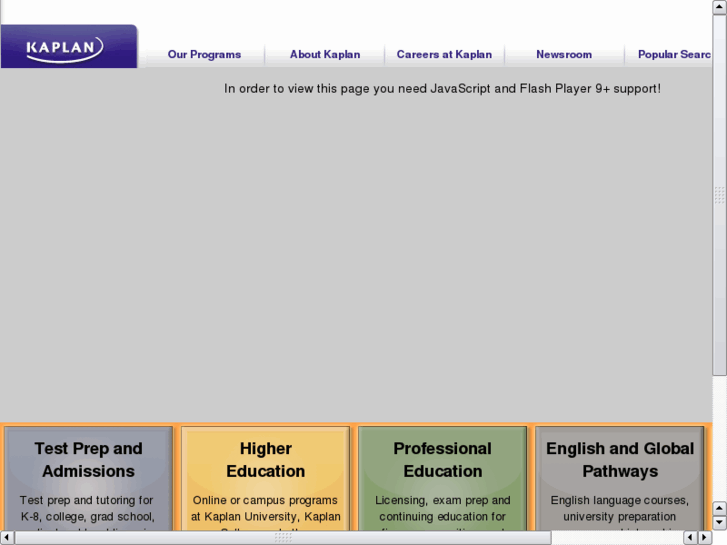
Task: Open the Our Programs menu
Action: tap(204, 55)
